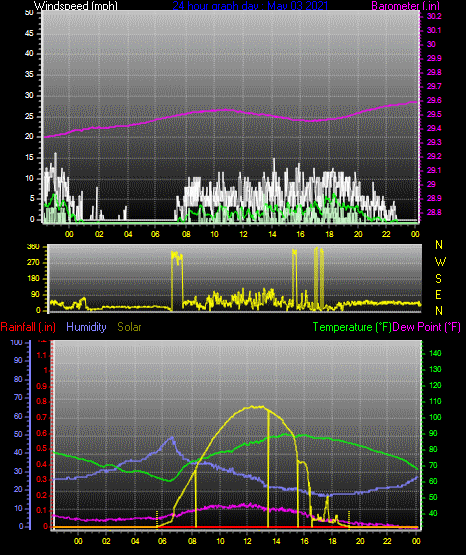Click 0.5 on the red rainfall axis

tap(42, 449)
